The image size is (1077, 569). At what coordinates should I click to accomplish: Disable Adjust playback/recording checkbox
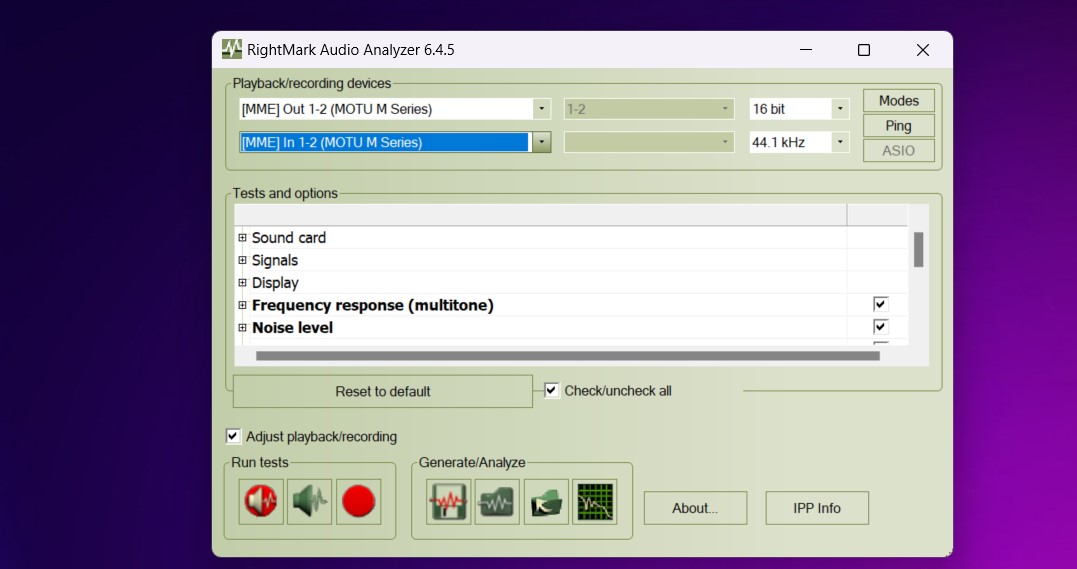click(x=234, y=436)
